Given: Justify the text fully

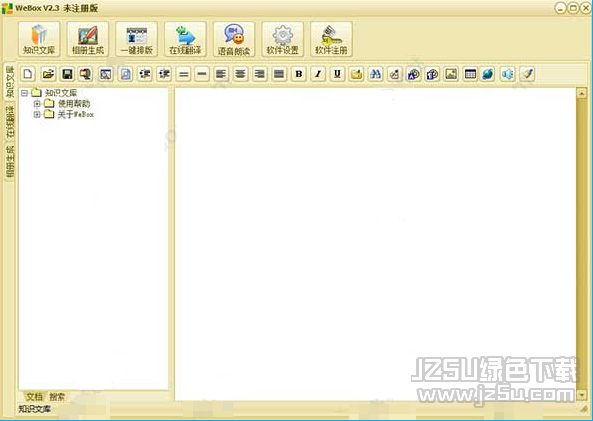Looking at the screenshot, I should pos(279,74).
